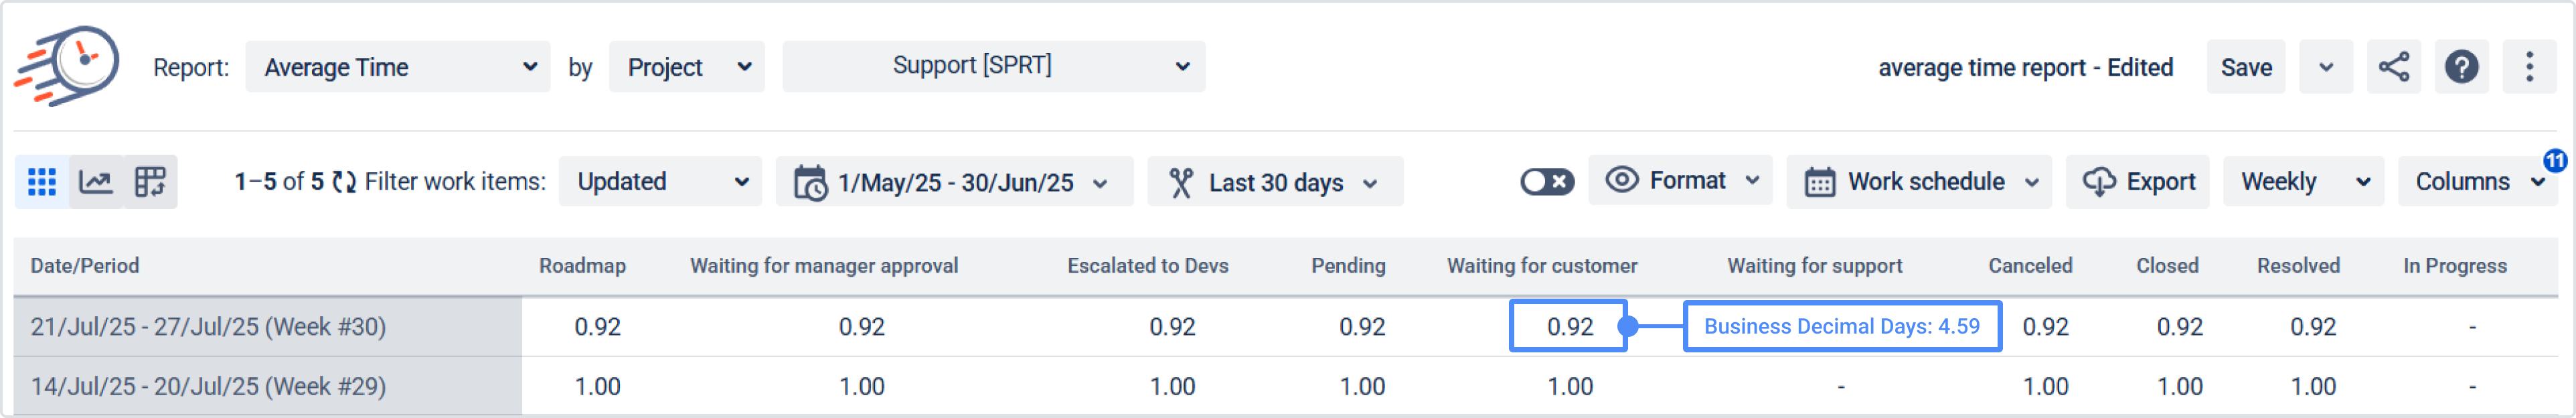Click the Export button
The width and height of the screenshot is (2576, 418).
(2138, 182)
